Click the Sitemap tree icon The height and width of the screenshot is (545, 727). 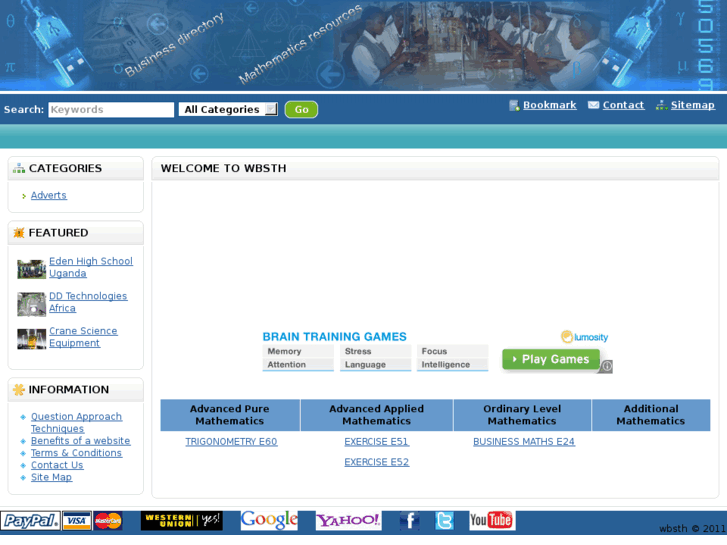click(662, 105)
